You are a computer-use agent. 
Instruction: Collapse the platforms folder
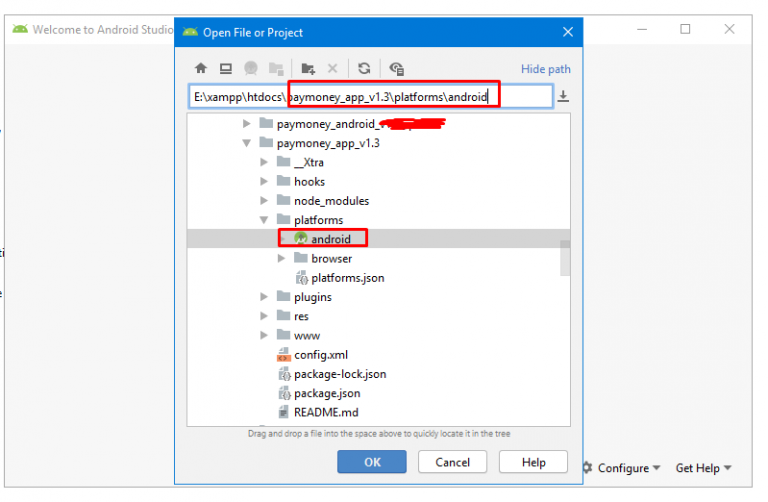pyautogui.click(x=265, y=220)
